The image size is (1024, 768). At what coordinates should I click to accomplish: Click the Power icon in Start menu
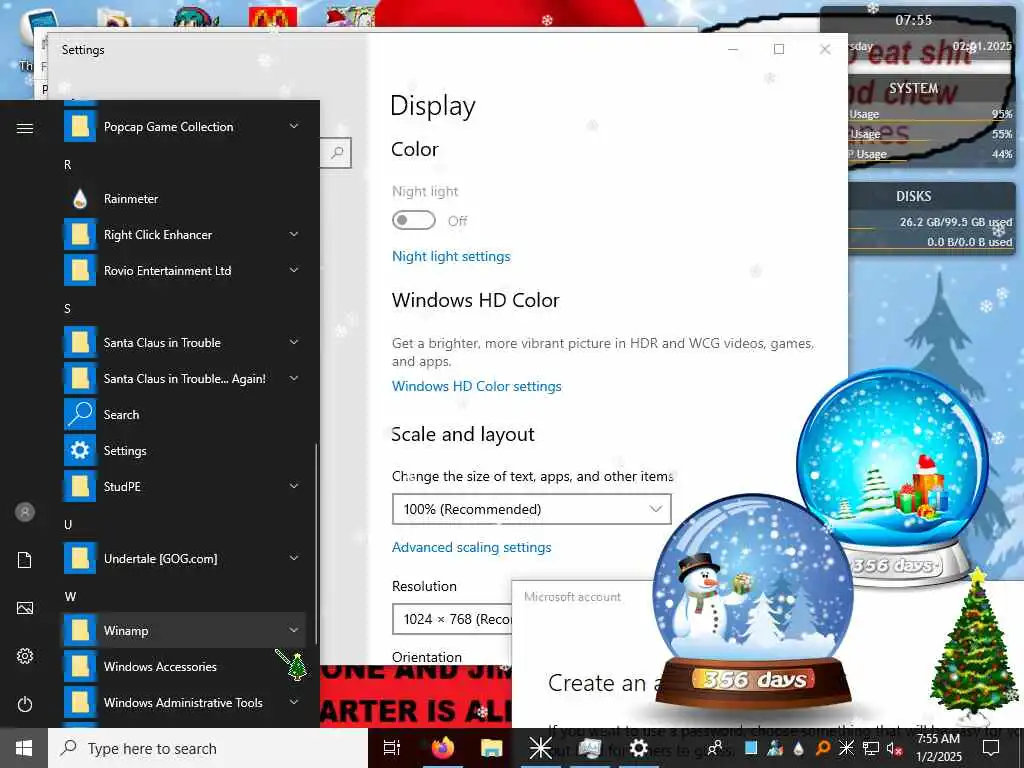click(x=25, y=704)
